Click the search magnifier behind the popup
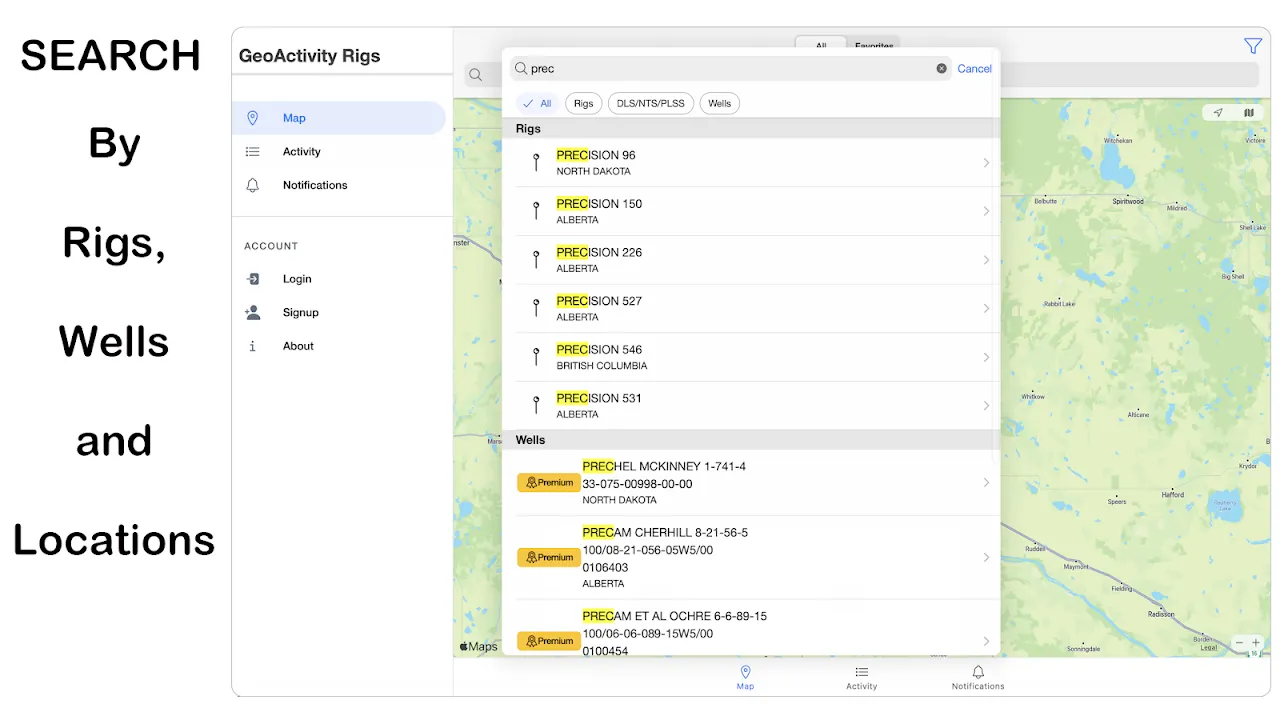Viewport: 1280px width, 720px height. pyautogui.click(x=476, y=75)
